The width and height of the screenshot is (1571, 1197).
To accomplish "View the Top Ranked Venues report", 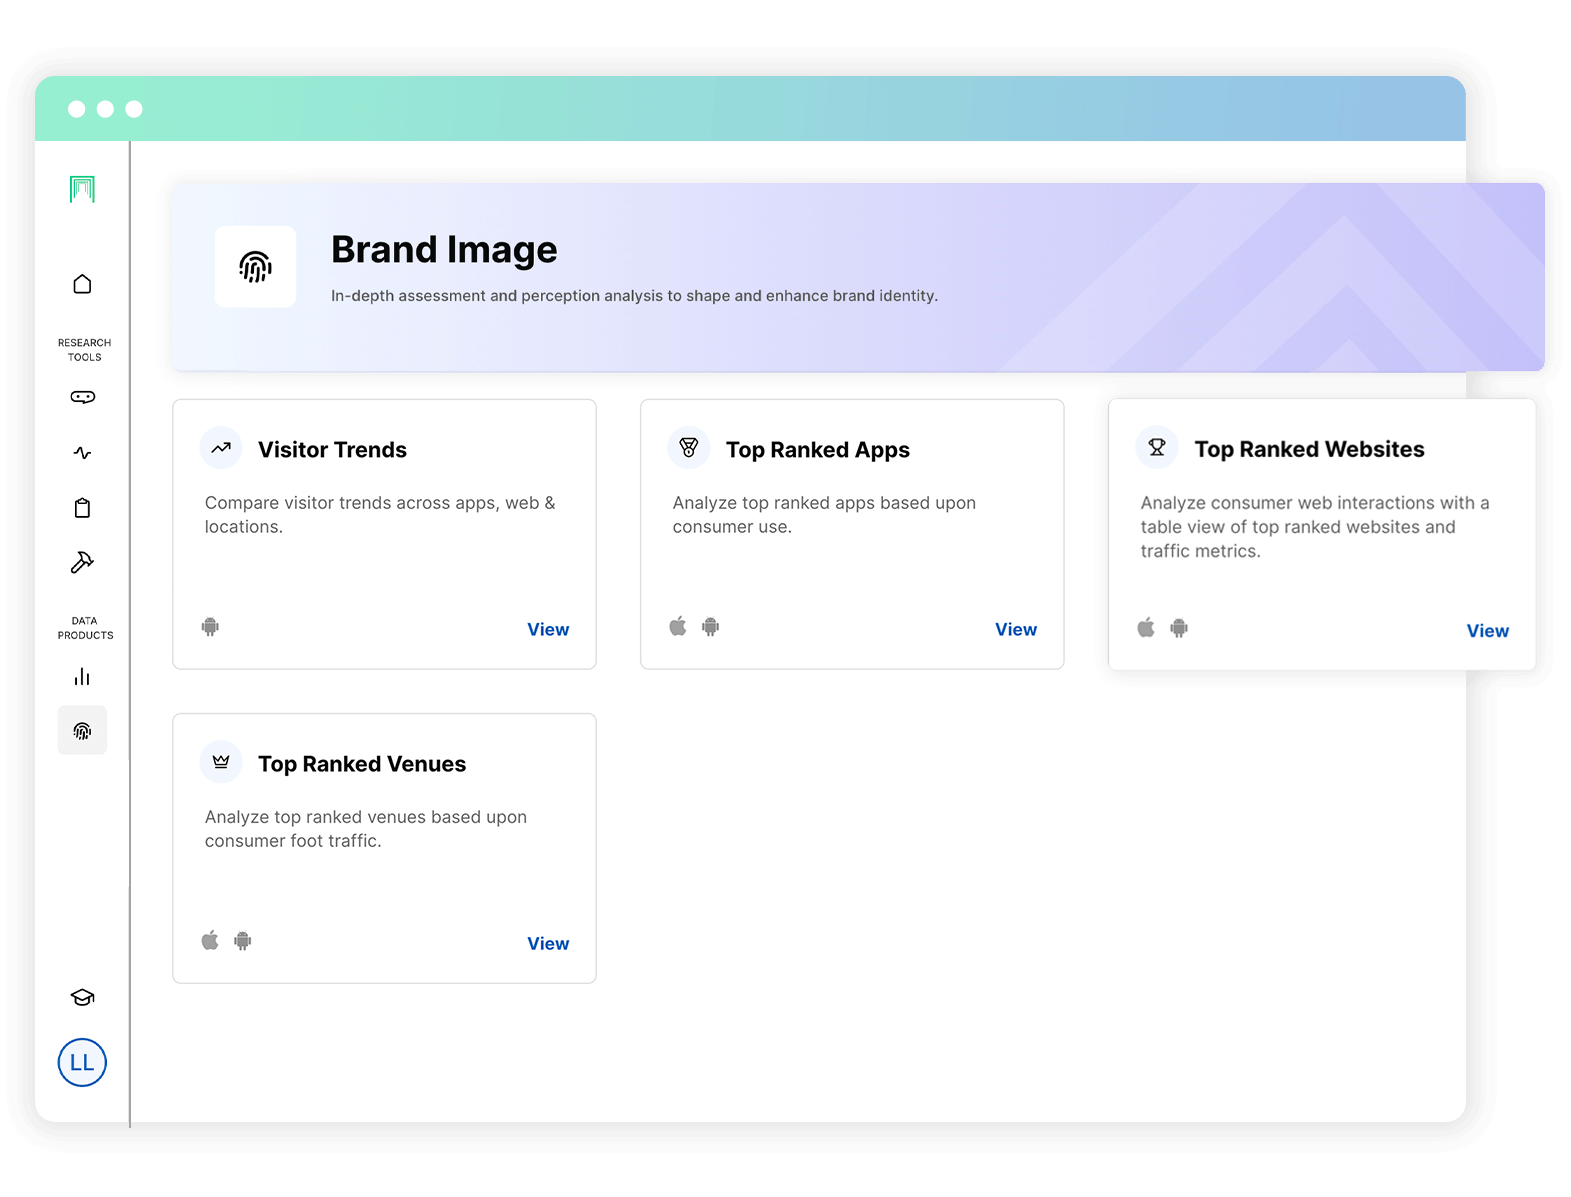I will [x=548, y=943].
